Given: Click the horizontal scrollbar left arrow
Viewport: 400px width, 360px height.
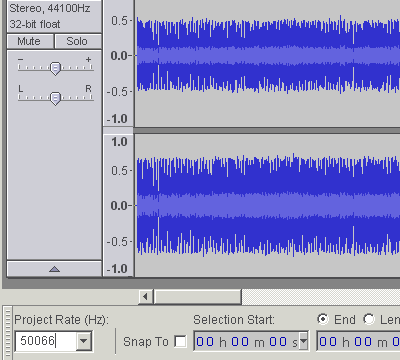Looking at the screenshot, I should 145,296.
